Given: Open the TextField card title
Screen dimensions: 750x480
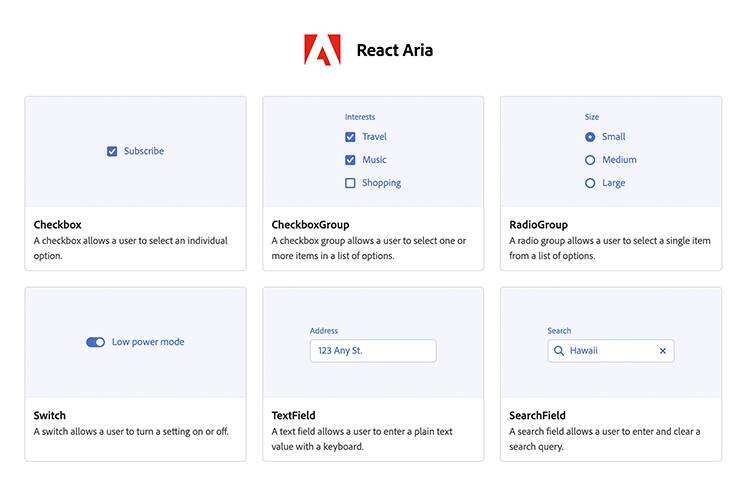Looking at the screenshot, I should (x=294, y=415).
